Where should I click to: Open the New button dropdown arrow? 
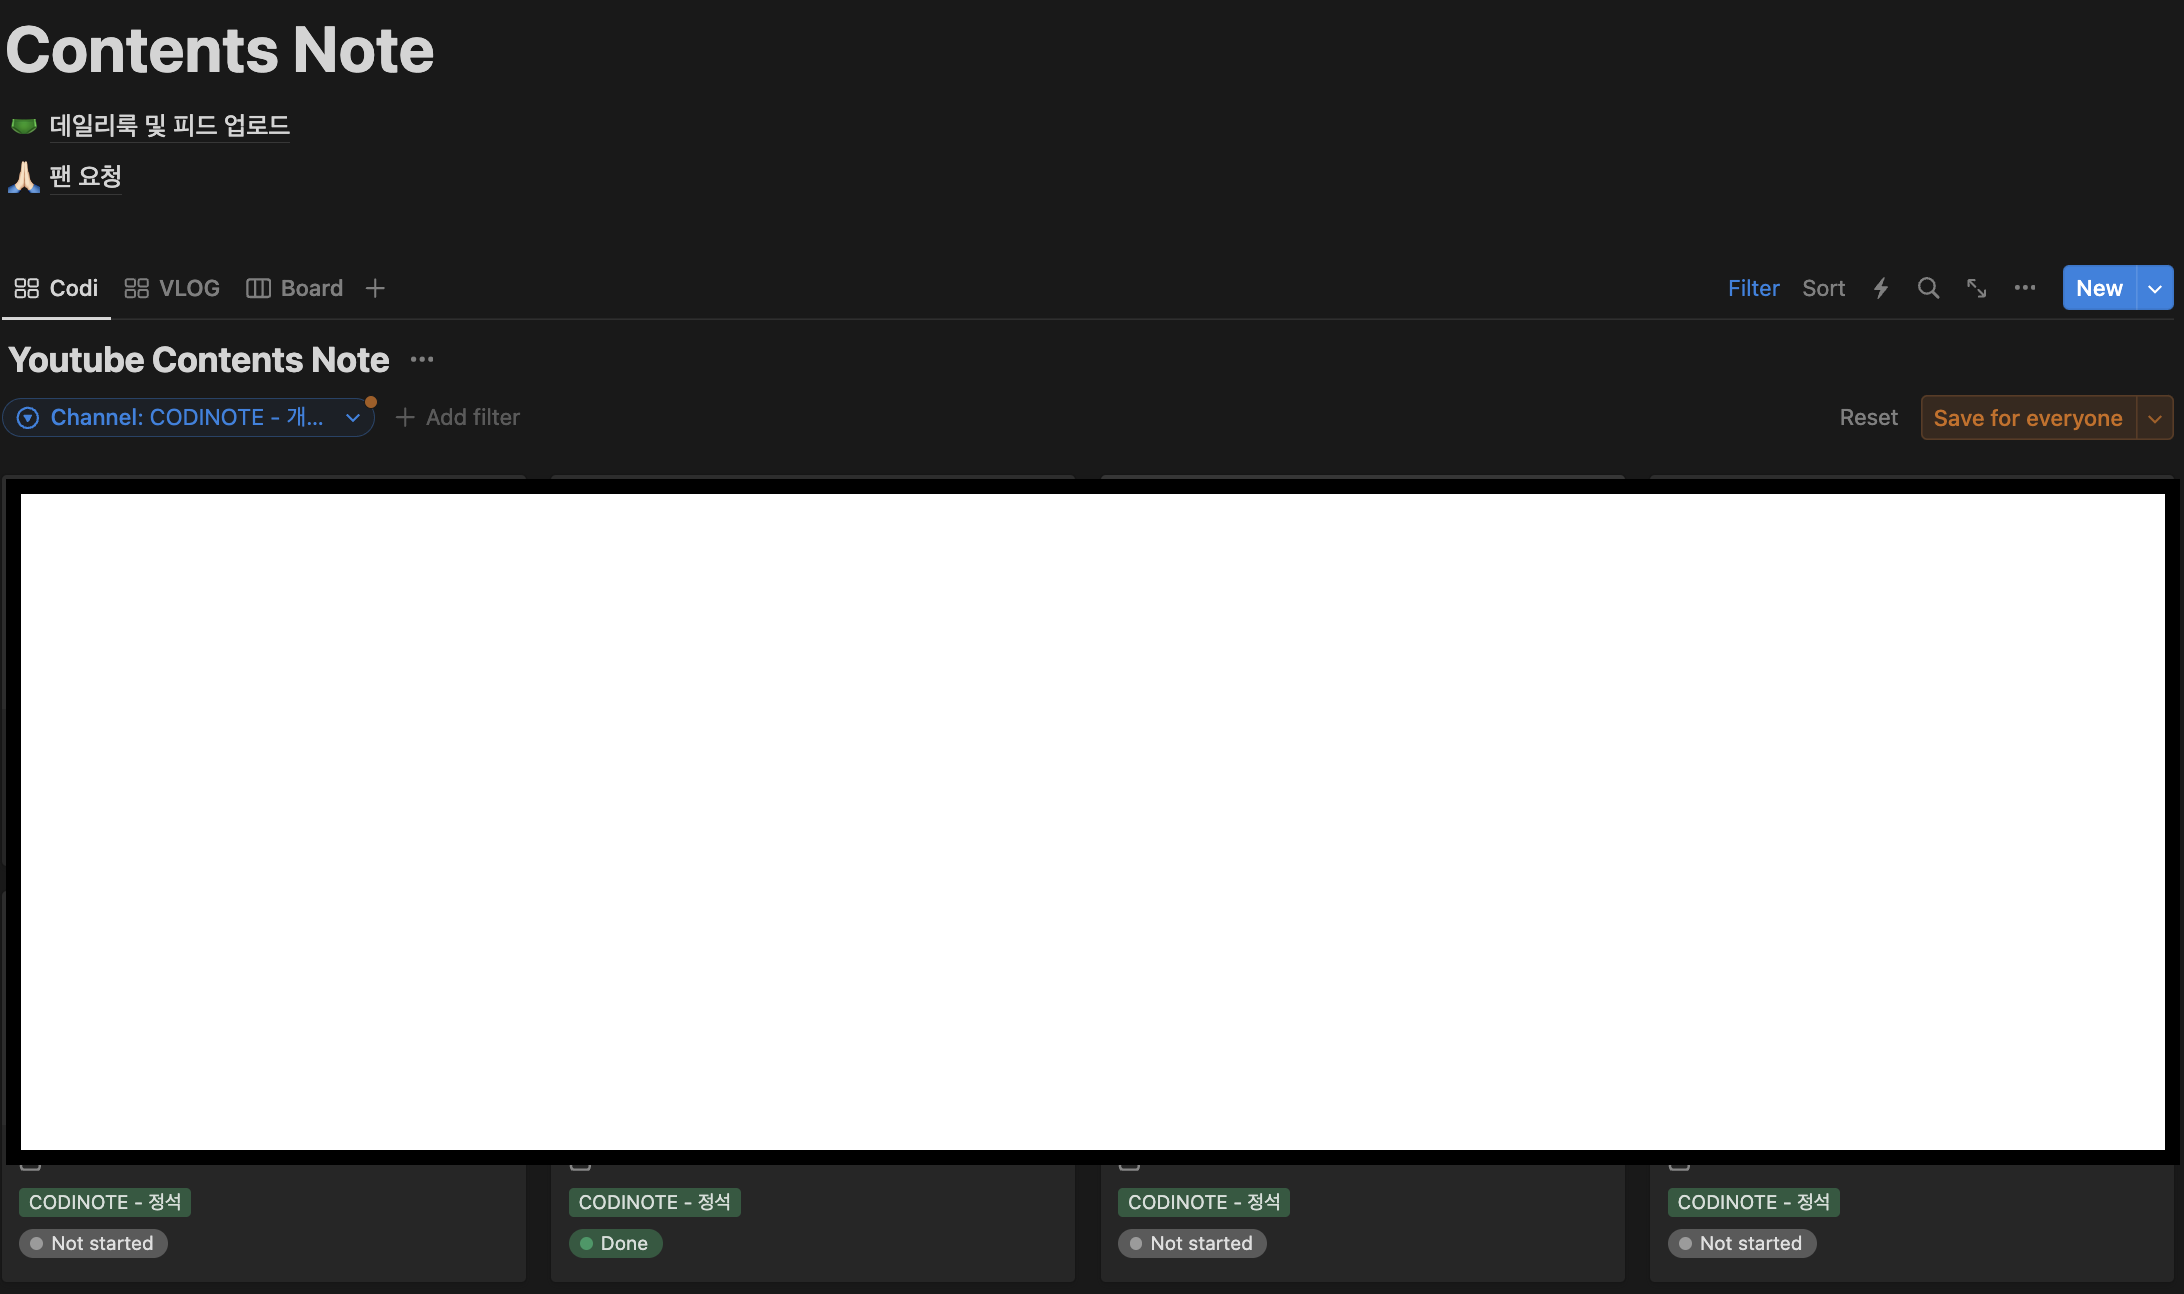[2155, 288]
